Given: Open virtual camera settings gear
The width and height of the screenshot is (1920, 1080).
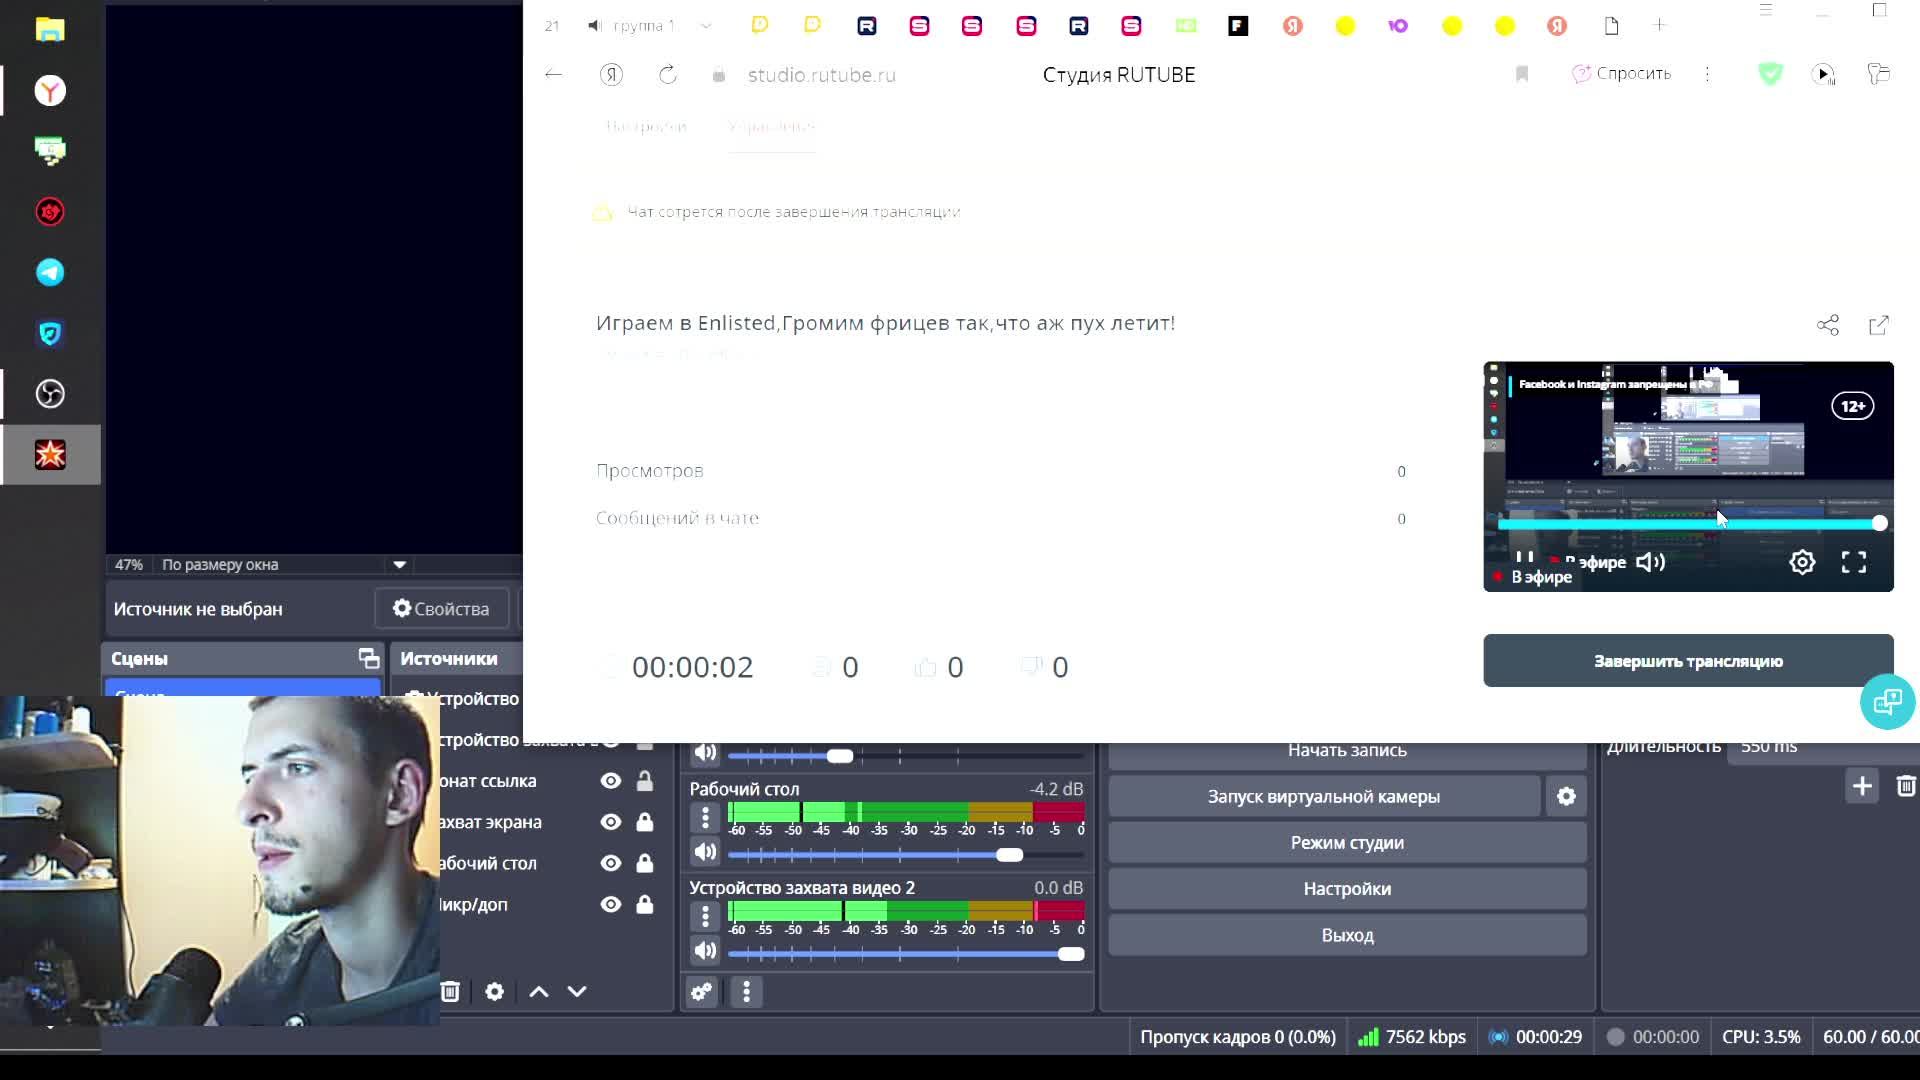Looking at the screenshot, I should point(1566,796).
